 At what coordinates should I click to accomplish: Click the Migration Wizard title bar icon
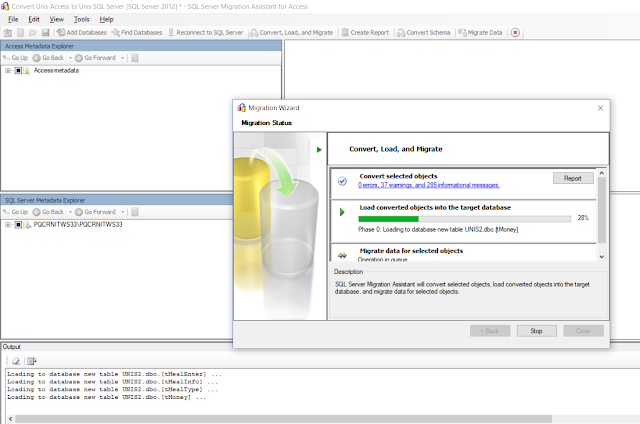pyautogui.click(x=242, y=108)
